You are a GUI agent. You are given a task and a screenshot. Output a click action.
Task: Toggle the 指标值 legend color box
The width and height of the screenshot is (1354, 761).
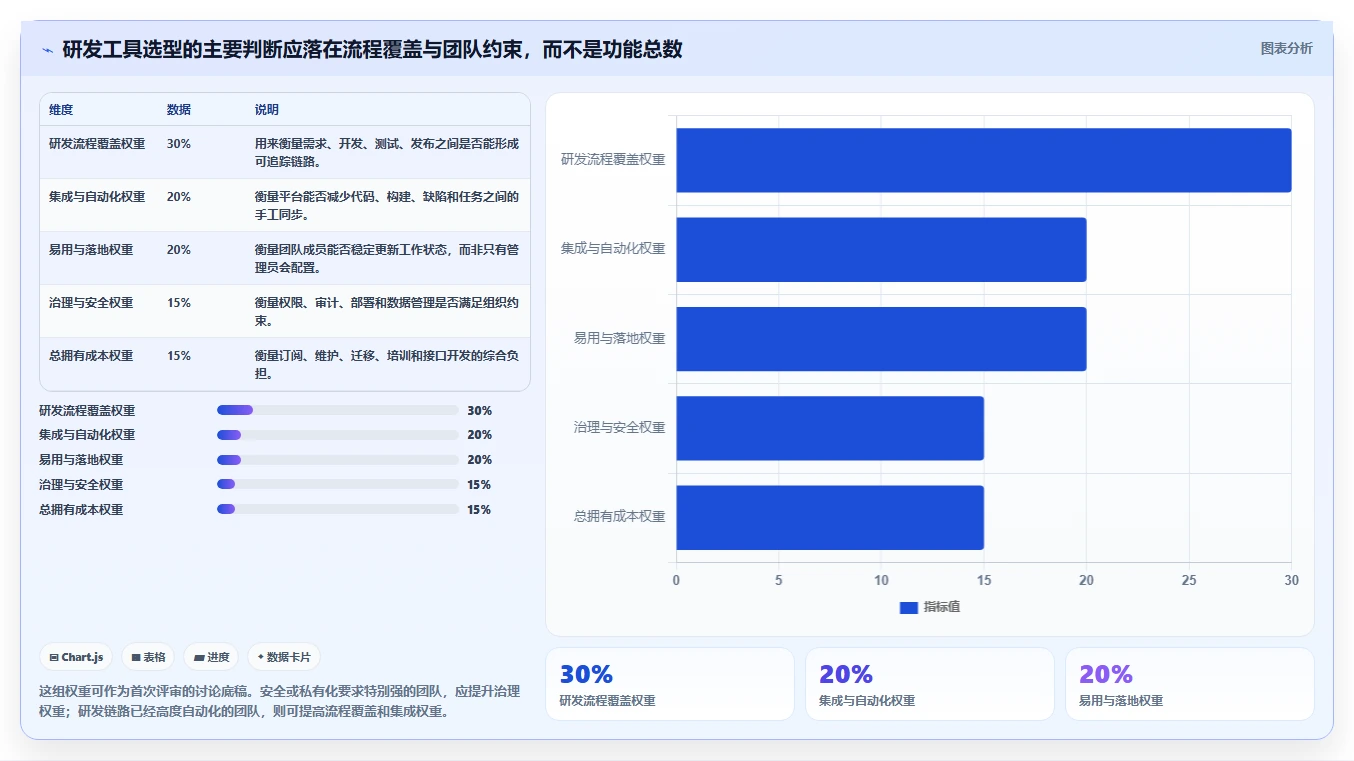tap(909, 607)
